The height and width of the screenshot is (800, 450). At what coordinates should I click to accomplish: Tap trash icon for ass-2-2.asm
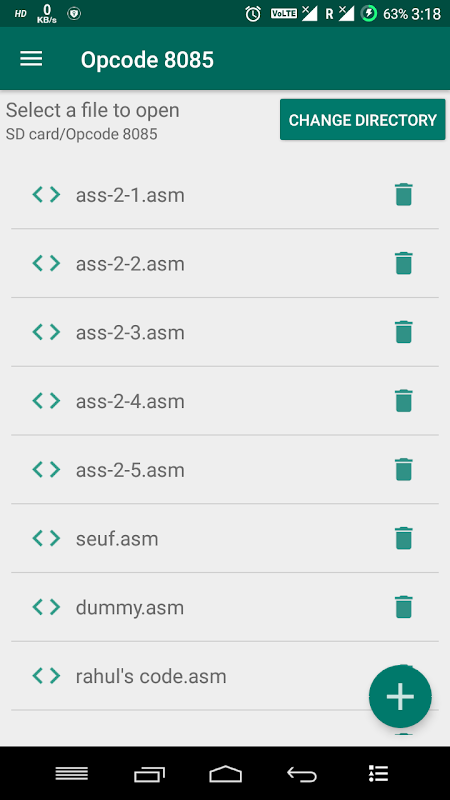pos(403,263)
